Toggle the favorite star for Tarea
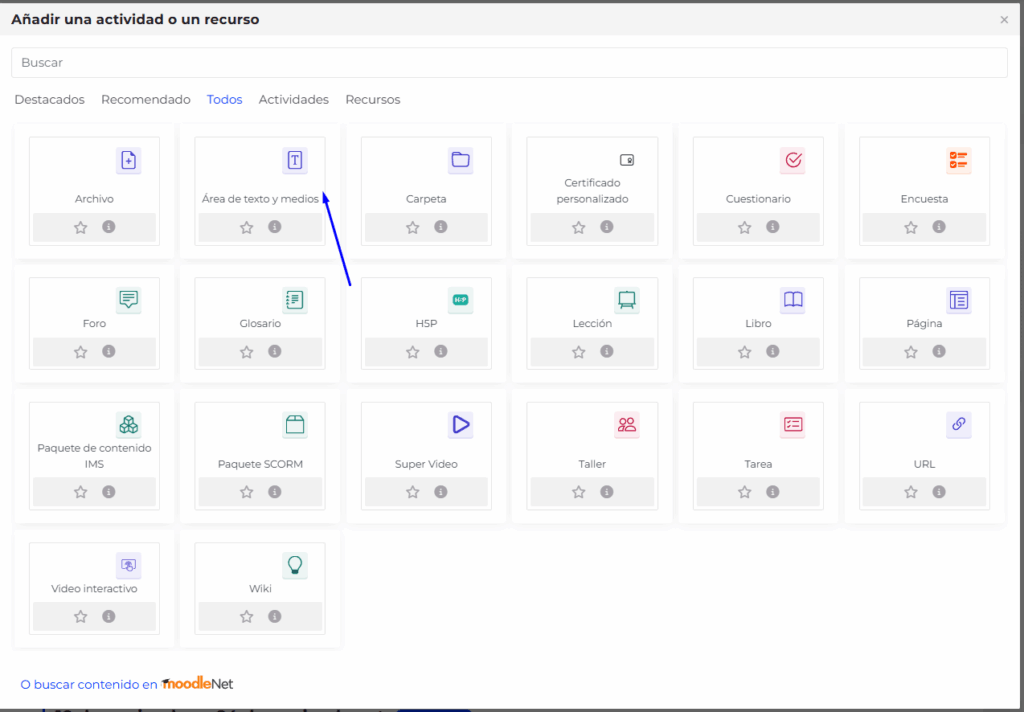The image size is (1024, 712). click(745, 492)
